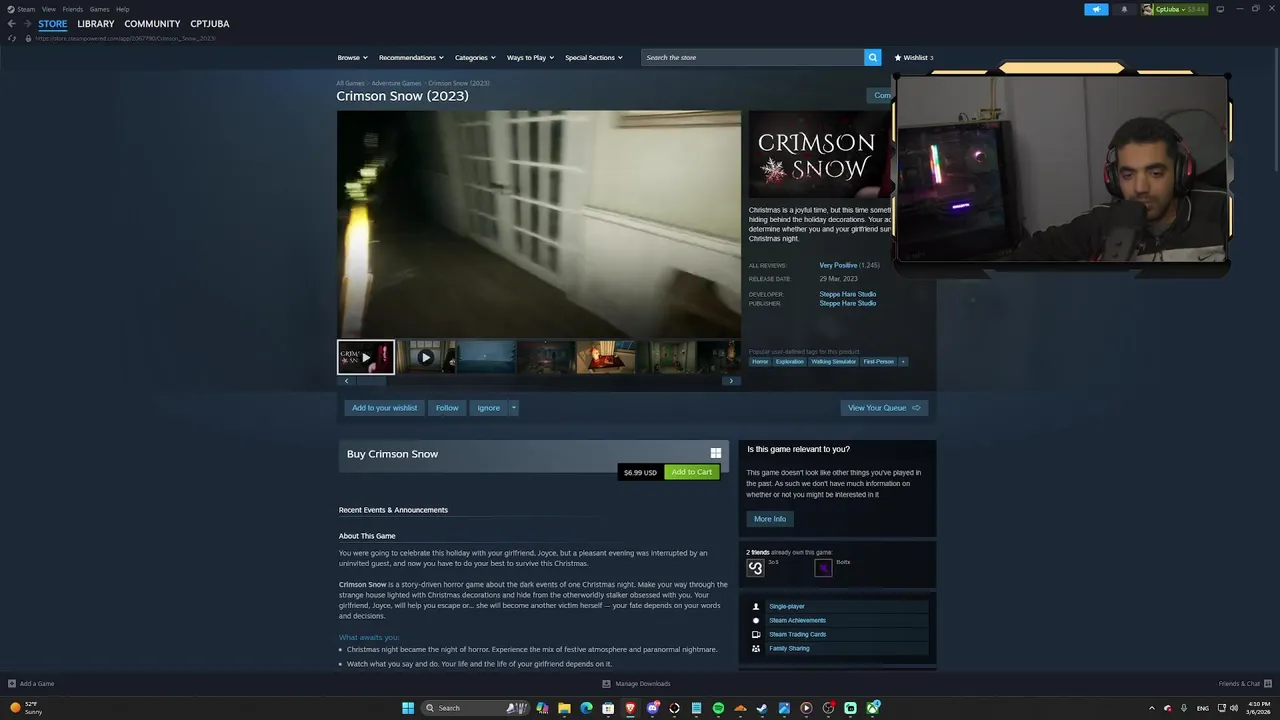
Task: Open Manage Downloads at the bottom
Action: (636, 684)
